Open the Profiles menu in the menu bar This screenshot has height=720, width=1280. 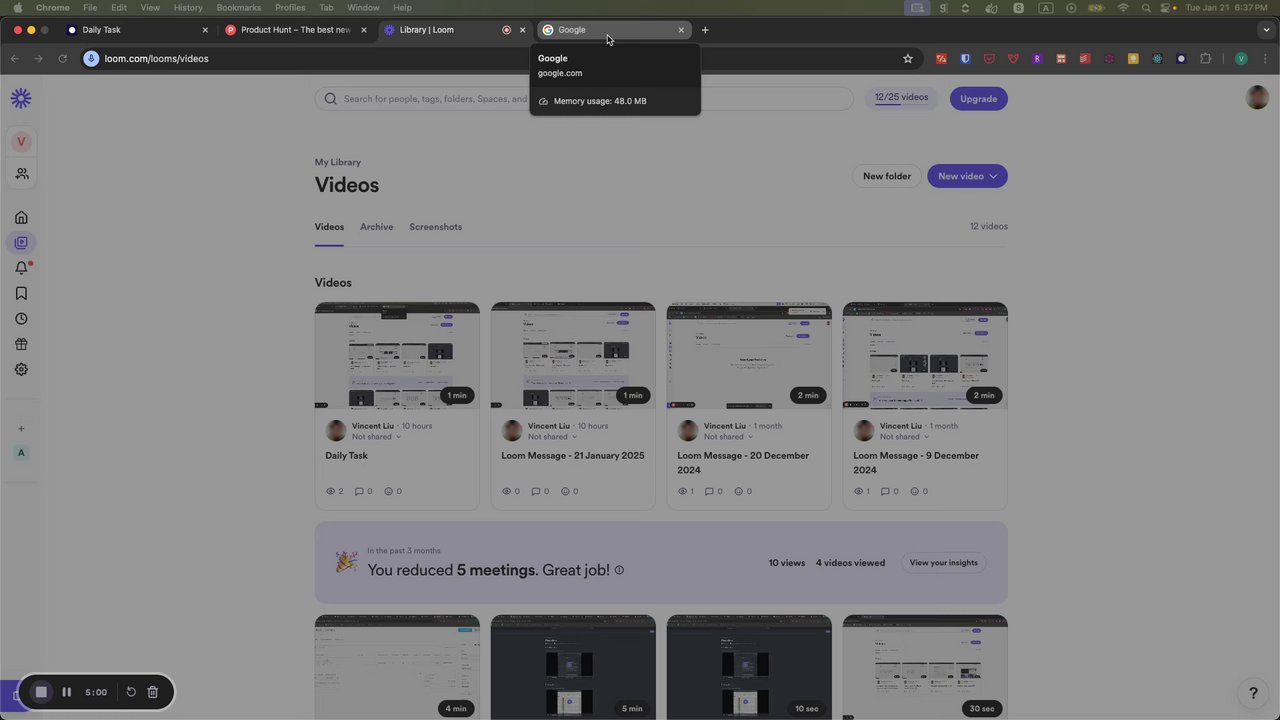tap(290, 8)
